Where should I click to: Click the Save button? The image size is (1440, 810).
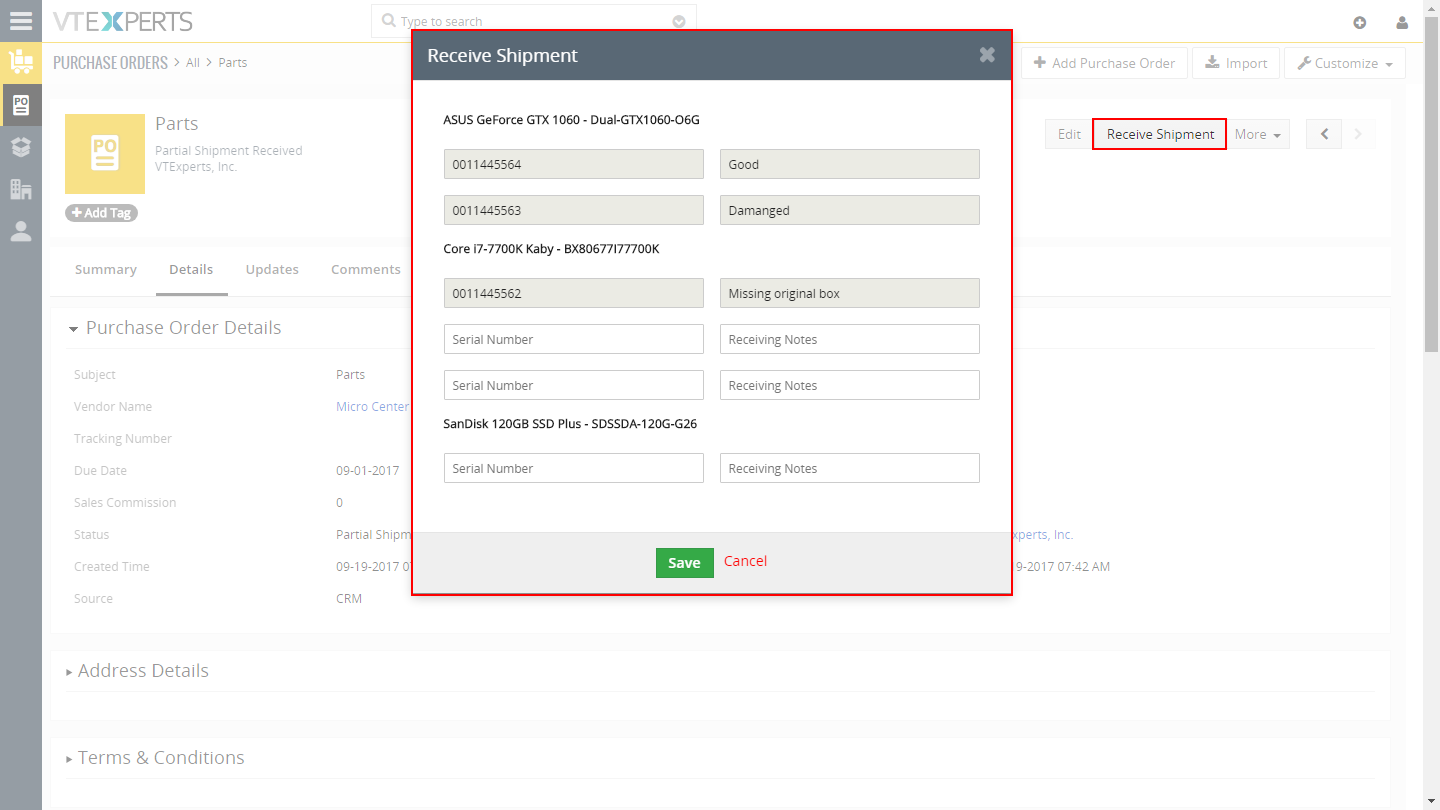[684, 563]
